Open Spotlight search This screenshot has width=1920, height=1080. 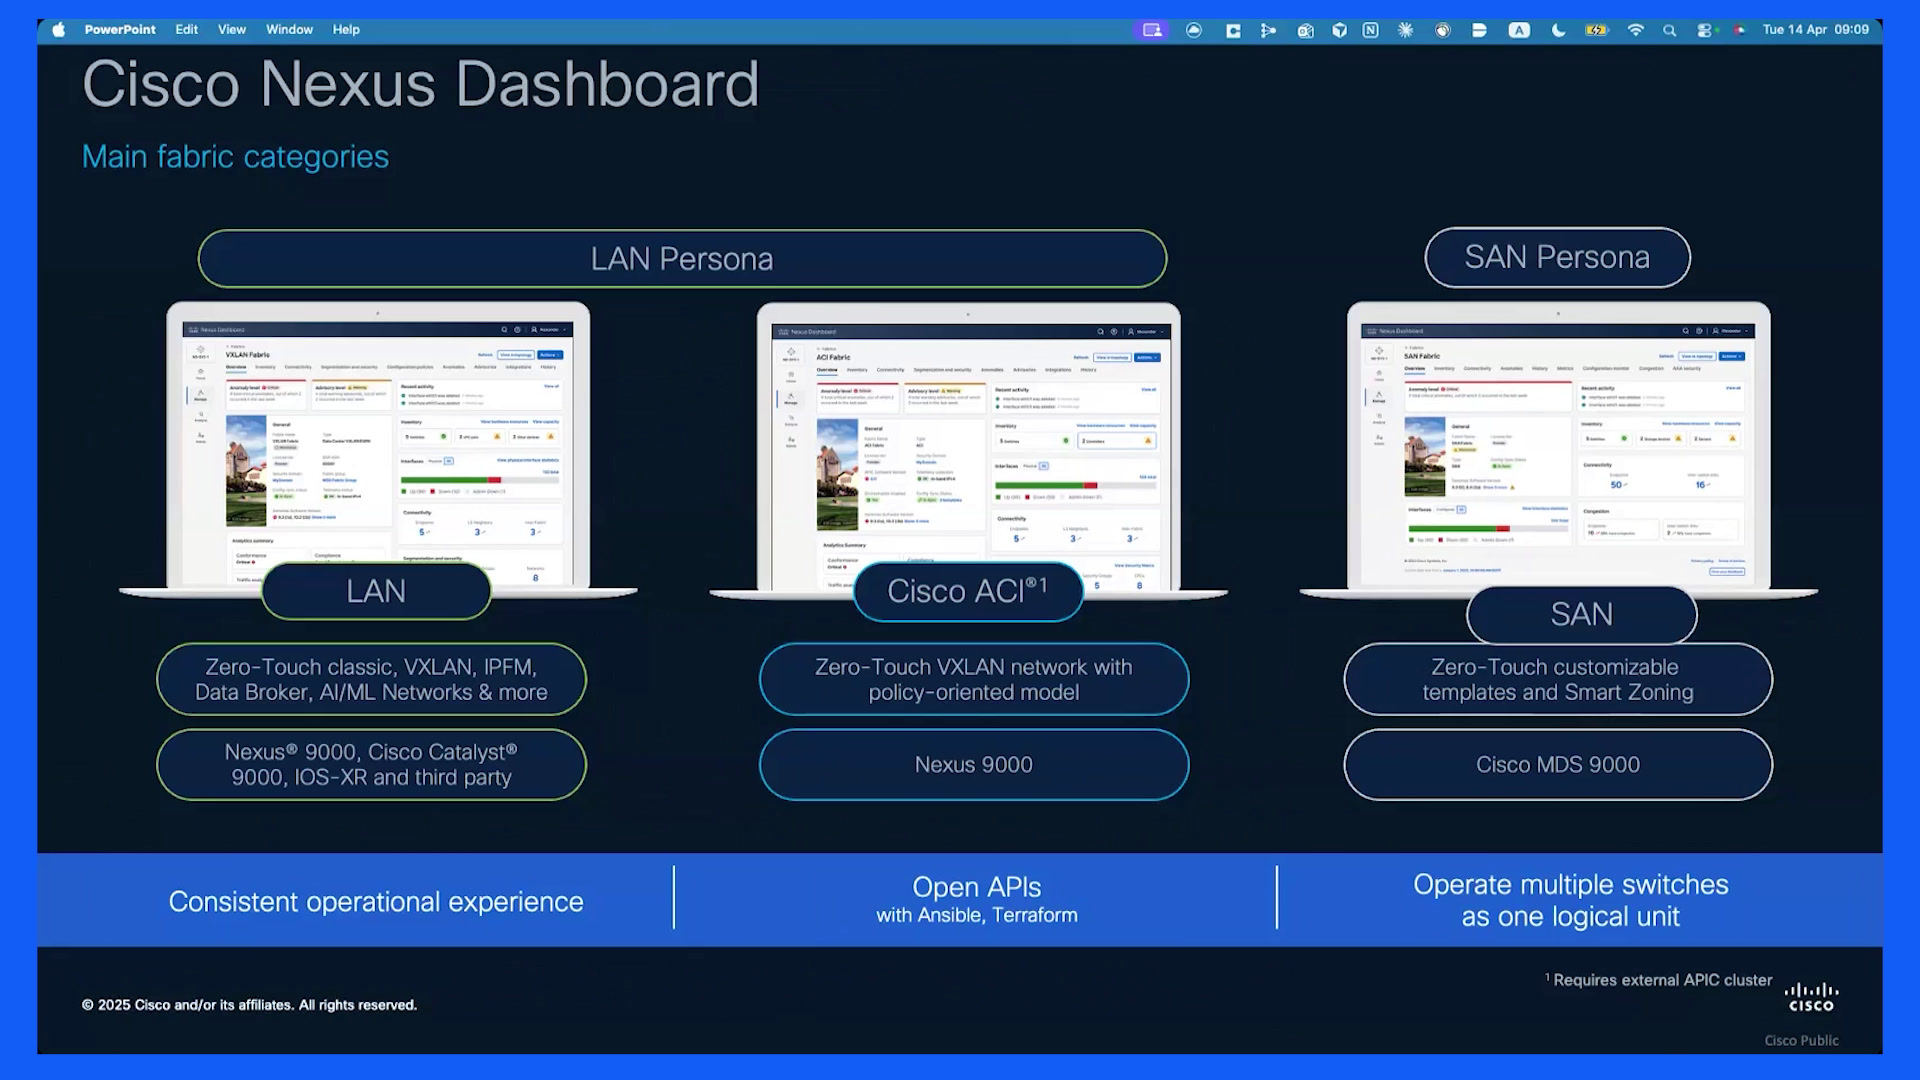click(x=1670, y=30)
